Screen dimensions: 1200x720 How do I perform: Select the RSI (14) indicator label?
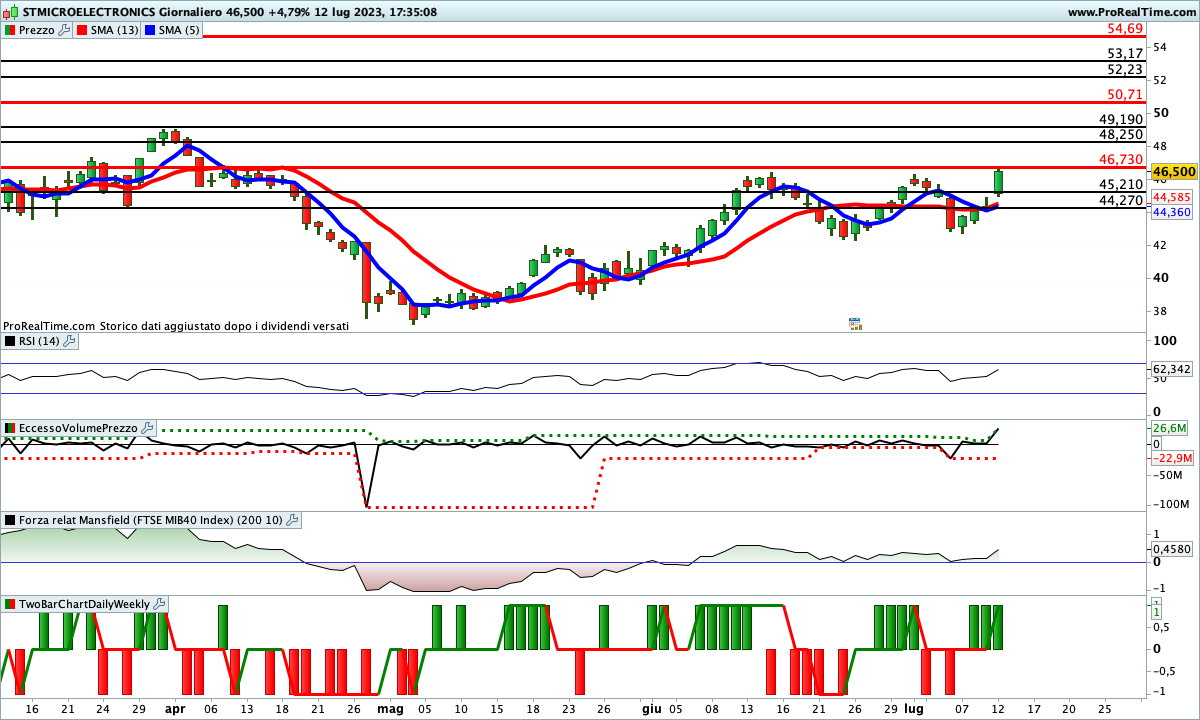[x=39, y=341]
